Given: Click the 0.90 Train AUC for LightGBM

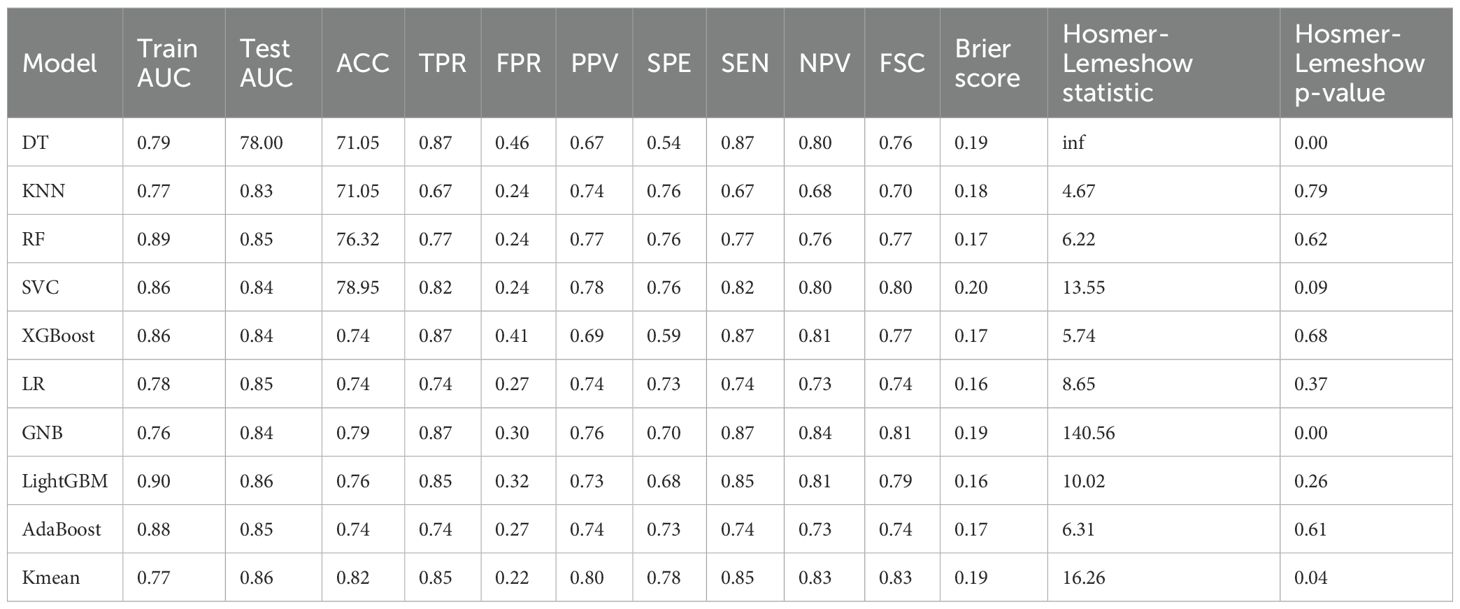Looking at the screenshot, I should tap(153, 481).
